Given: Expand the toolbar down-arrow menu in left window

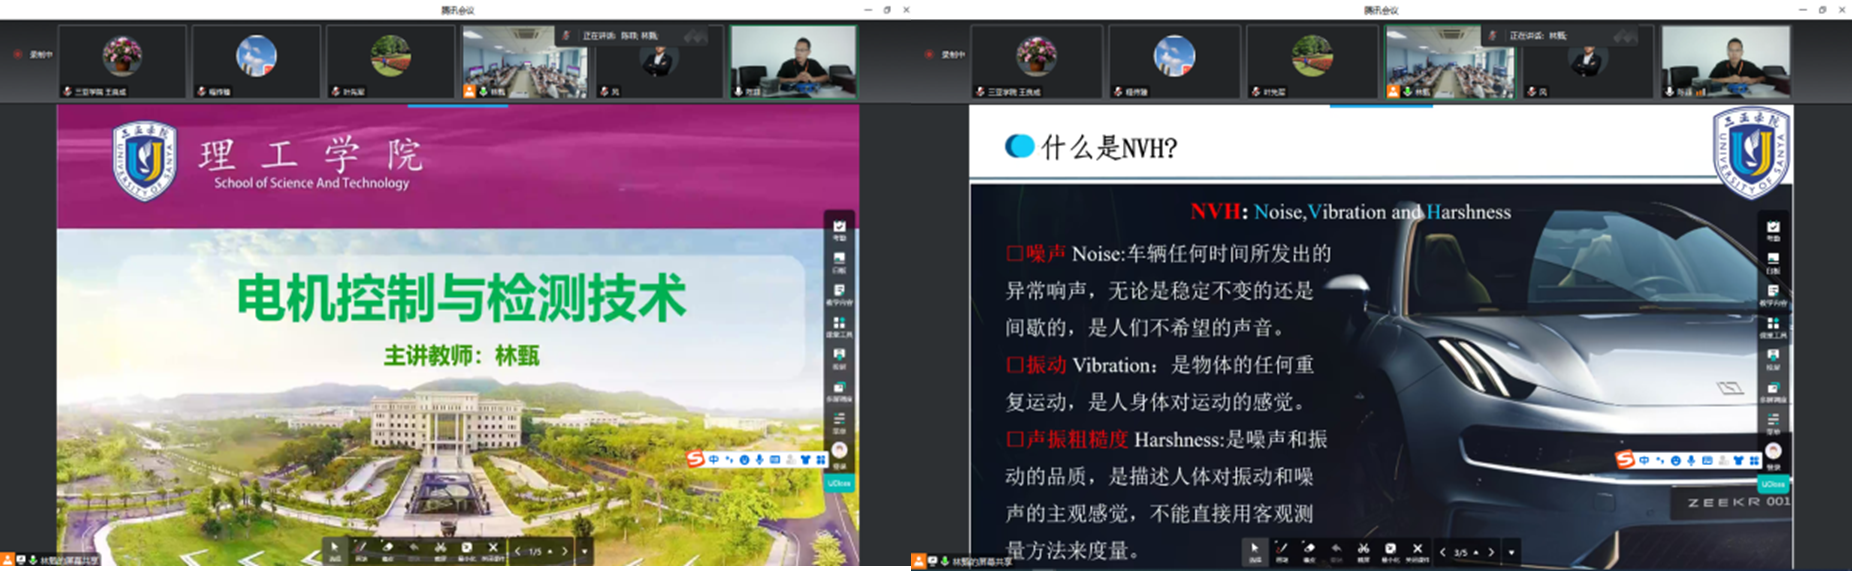Looking at the screenshot, I should pyautogui.click(x=585, y=551).
